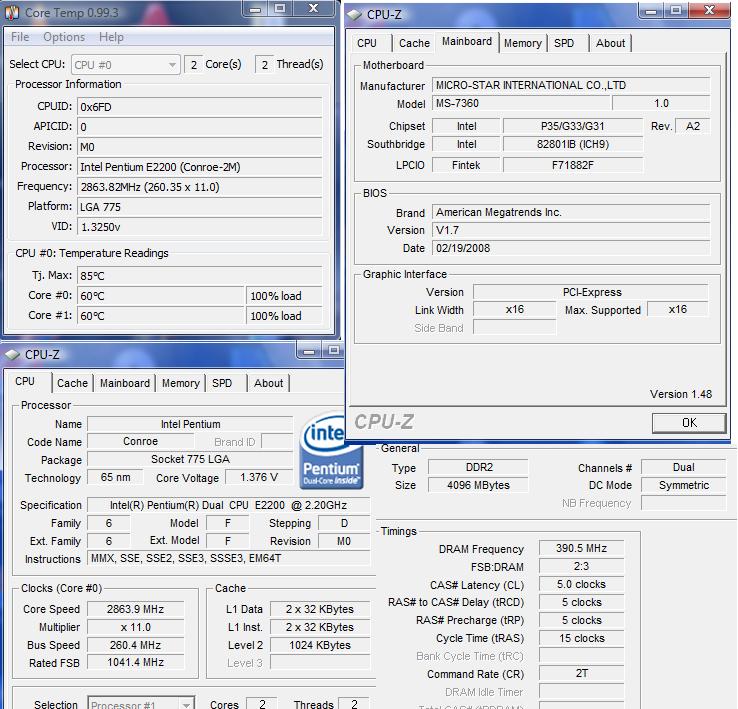Click the Rated FSB value 1041.4 MHz
Image resolution: width=738 pixels, height=709 pixels.
[x=136, y=662]
